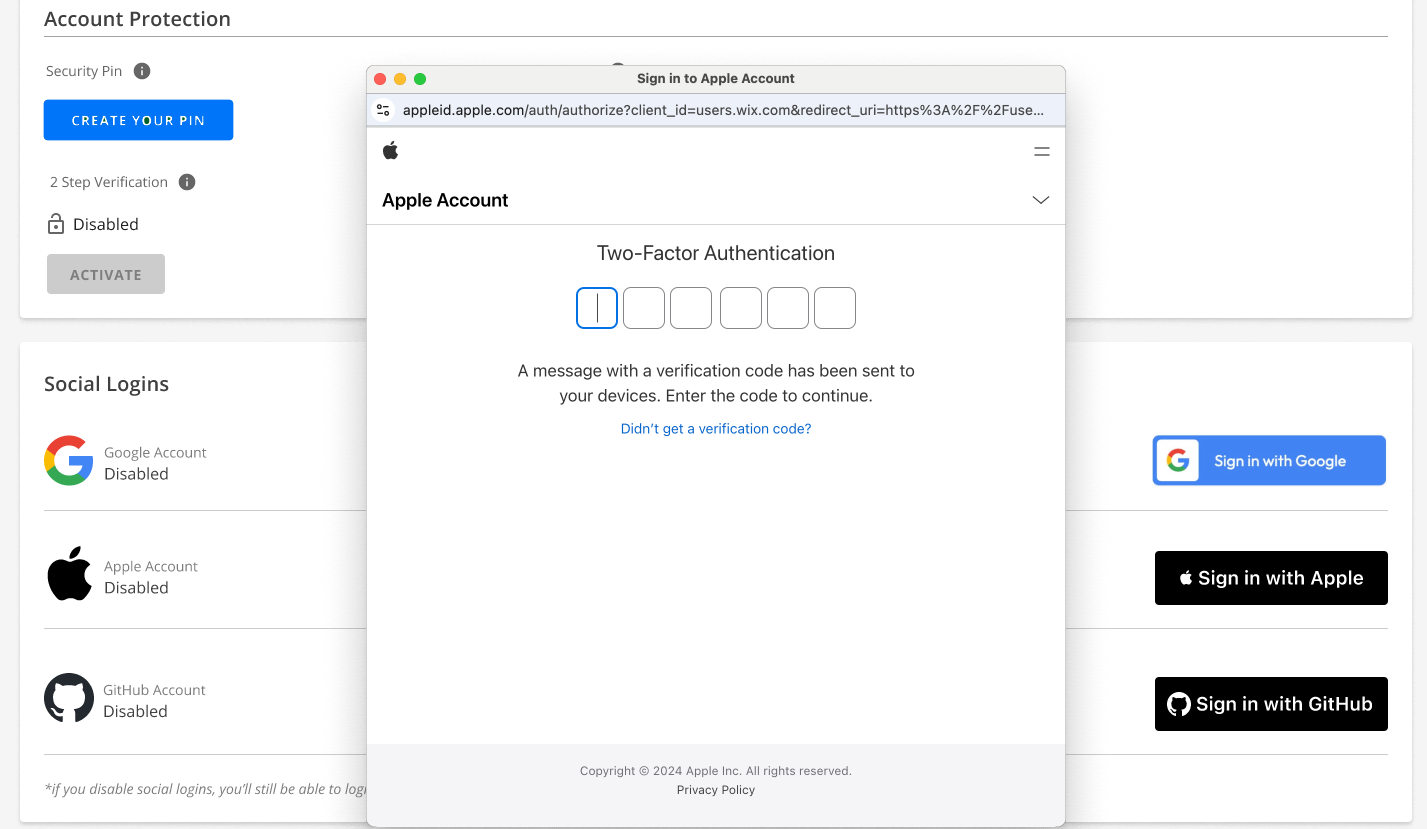Click the G icon inside Sign in with Google

click(1178, 460)
